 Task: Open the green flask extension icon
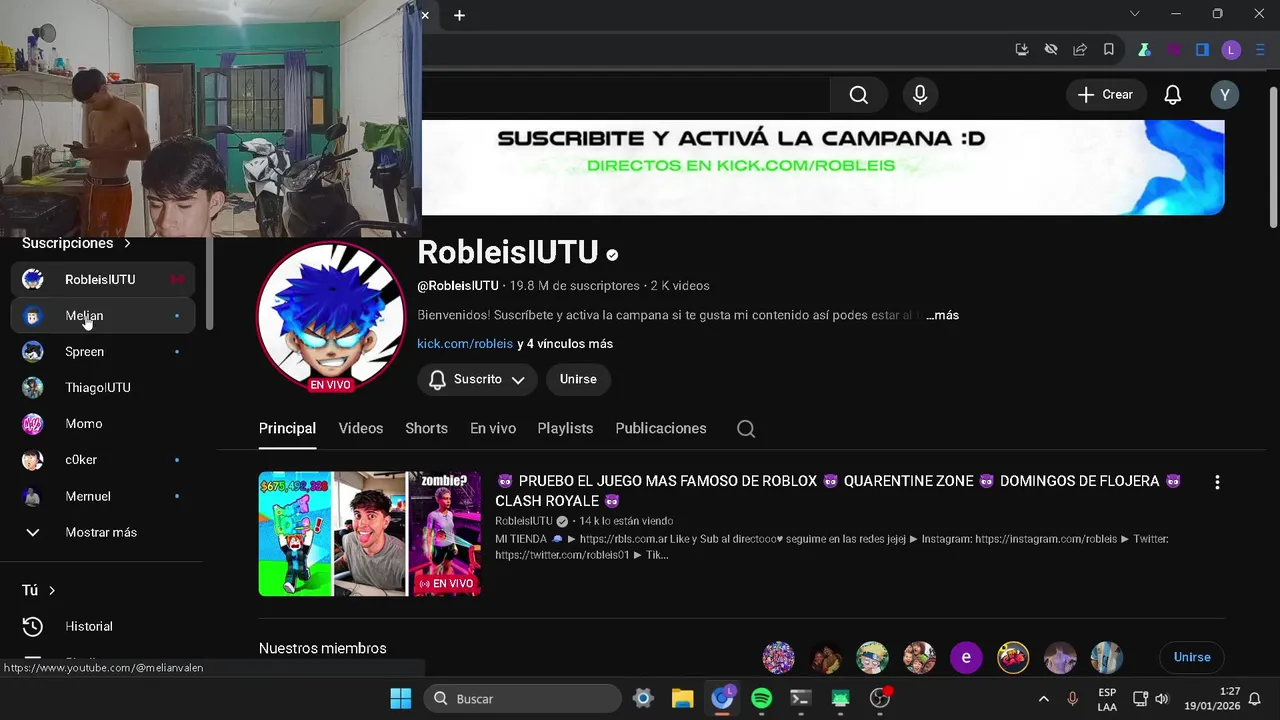pyautogui.click(x=1145, y=49)
